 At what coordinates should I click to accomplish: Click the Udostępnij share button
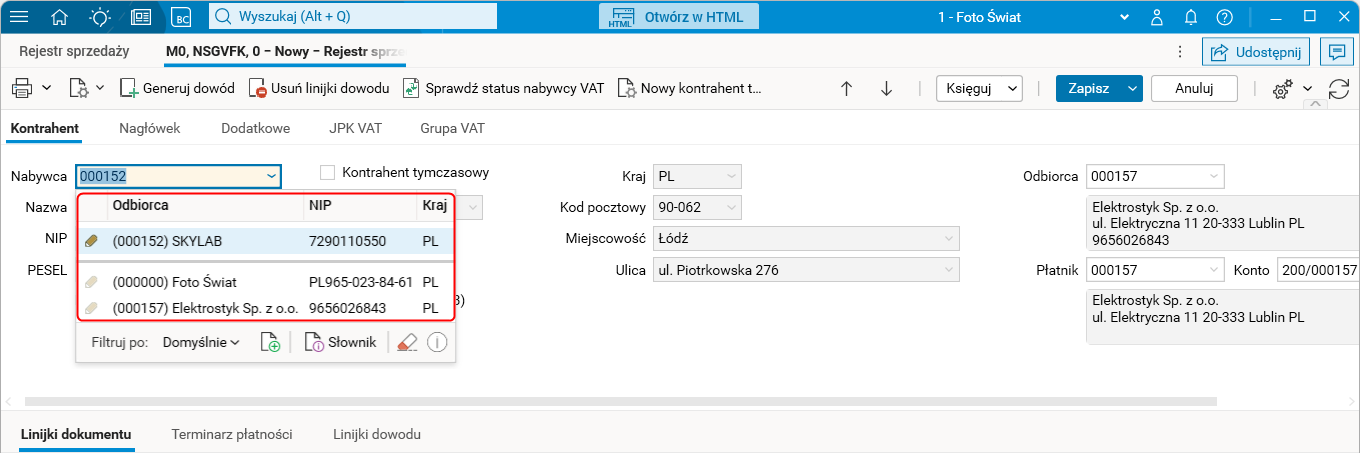[1257, 52]
